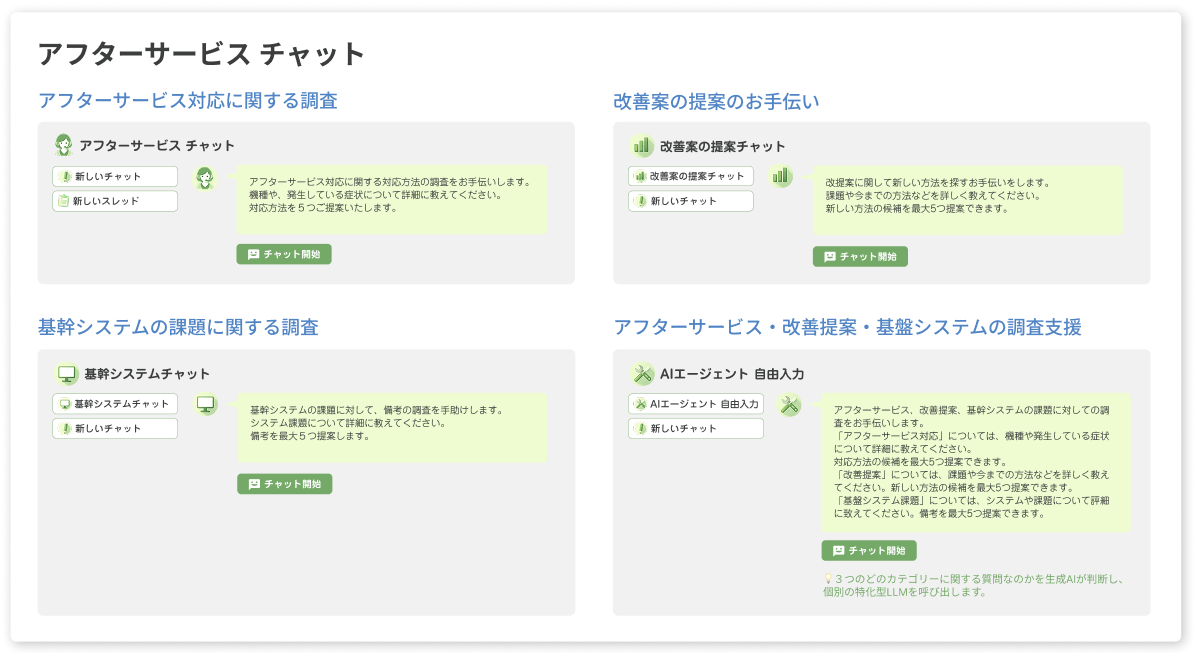
Task: Click the heading 基幹システムの課題に関する調査
Action: (x=178, y=327)
